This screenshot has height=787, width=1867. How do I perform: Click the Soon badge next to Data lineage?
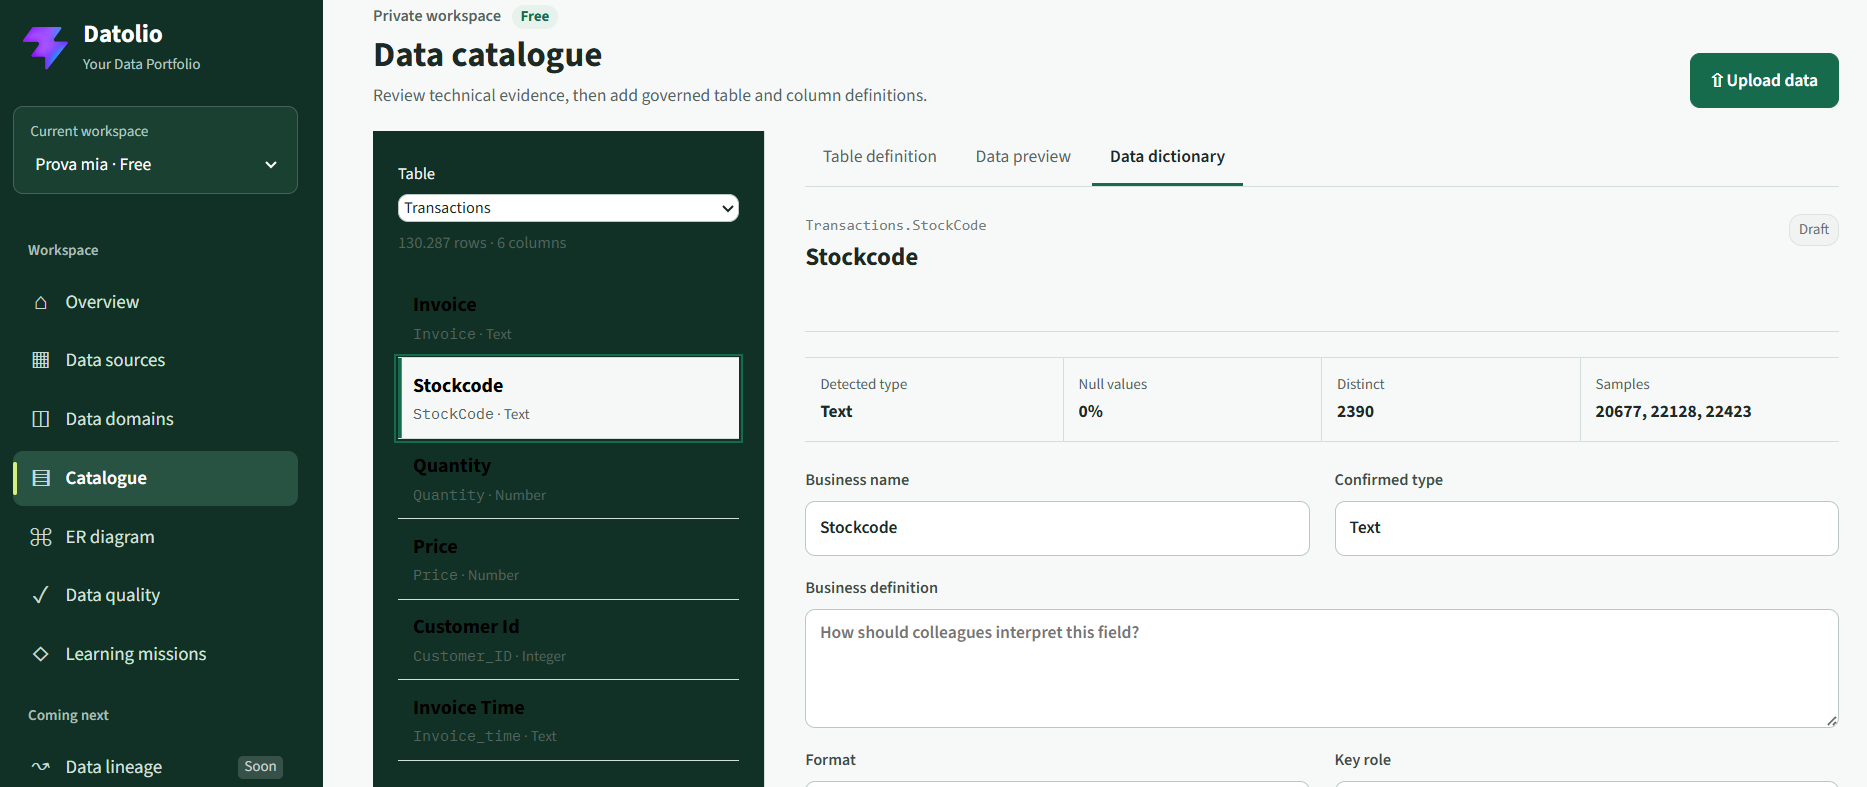pos(260,767)
